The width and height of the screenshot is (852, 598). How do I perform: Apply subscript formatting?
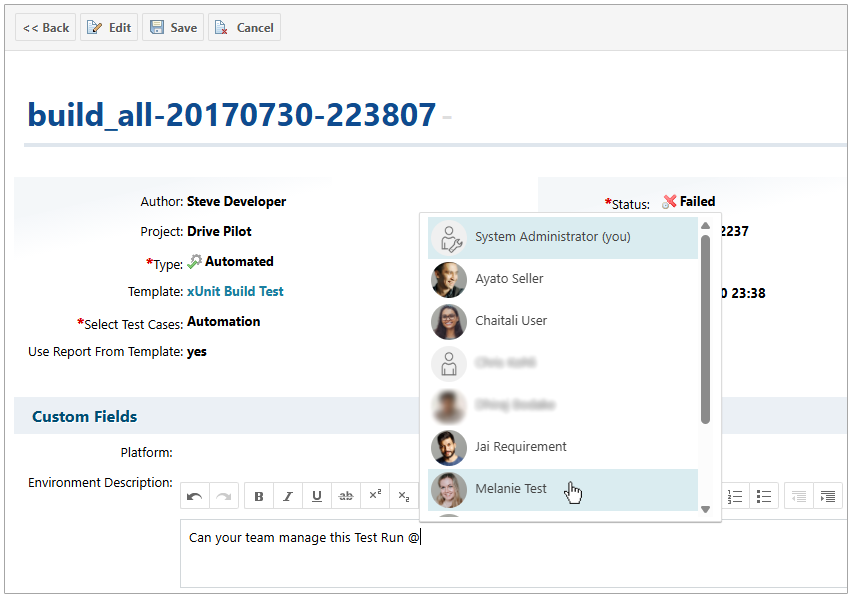[x=404, y=496]
